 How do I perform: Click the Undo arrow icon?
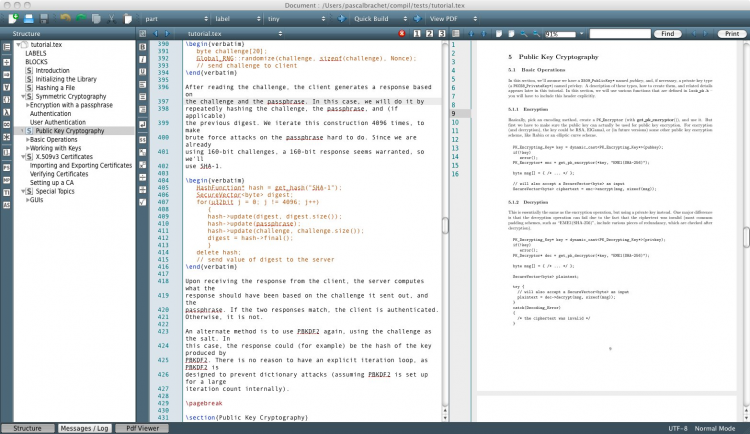tap(65, 18)
